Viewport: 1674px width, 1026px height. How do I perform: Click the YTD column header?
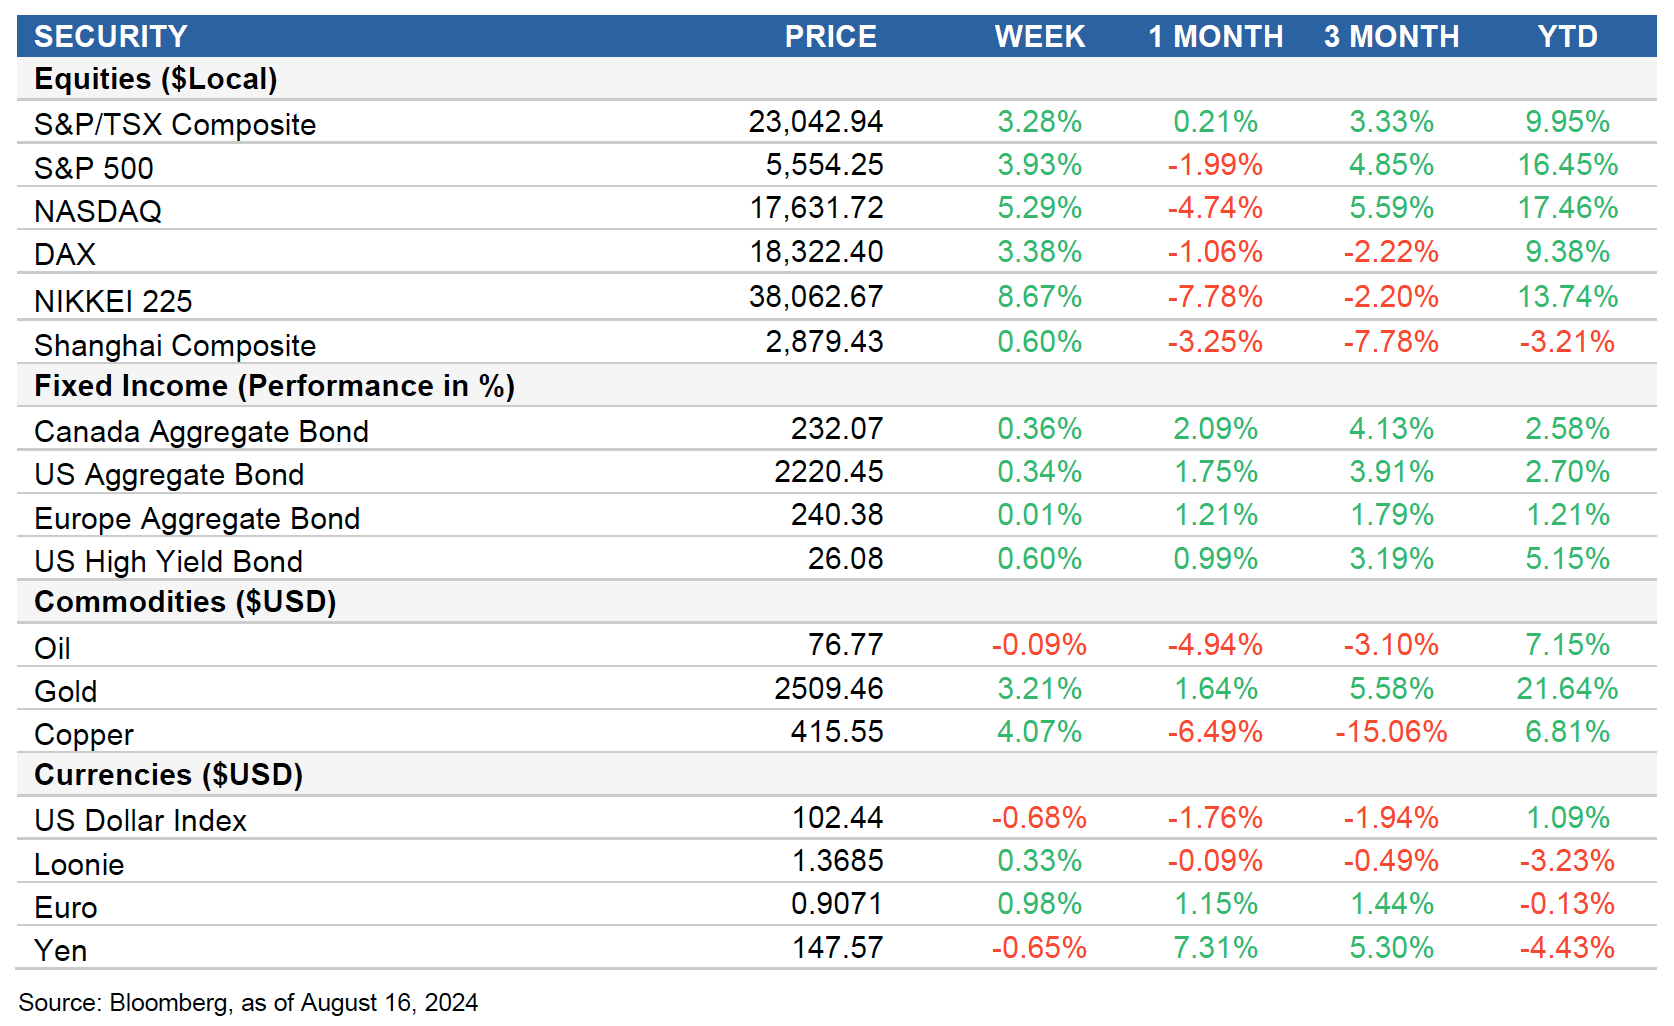1567,37
